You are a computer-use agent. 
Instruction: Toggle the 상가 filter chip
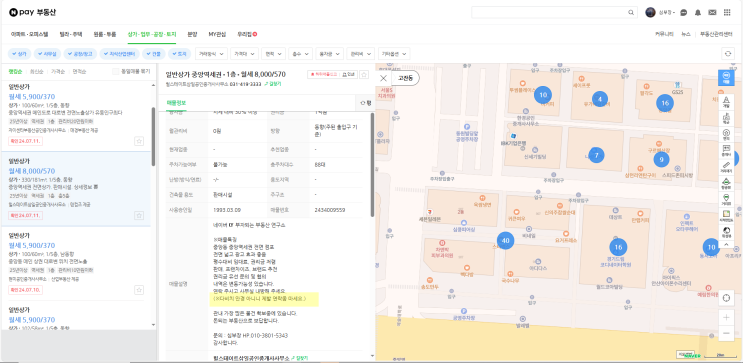coord(20,54)
